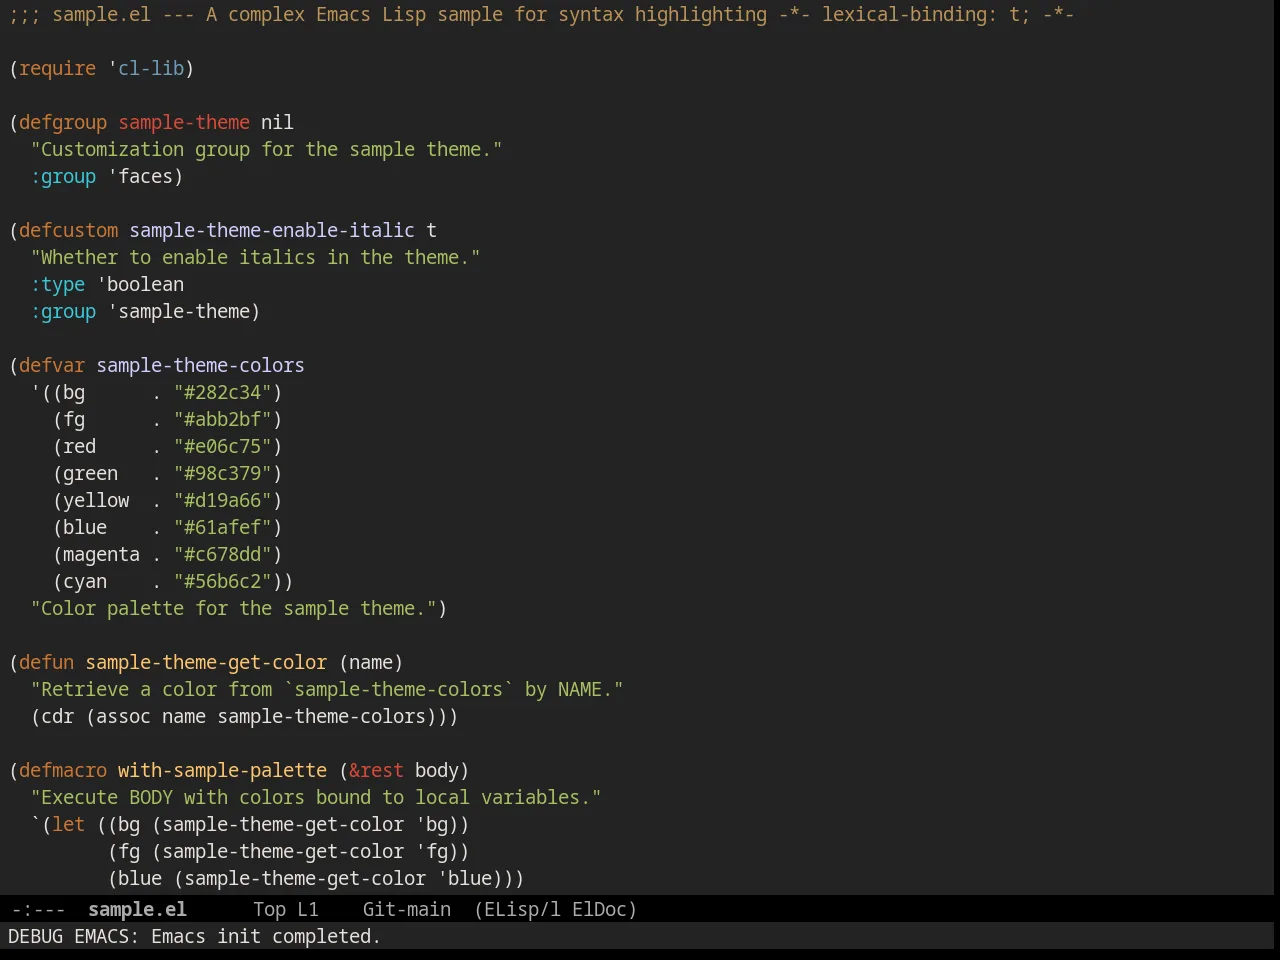Screen dimensions: 1280x960
Task: Click the sample.el buffer name in mode line
Action: point(137,909)
